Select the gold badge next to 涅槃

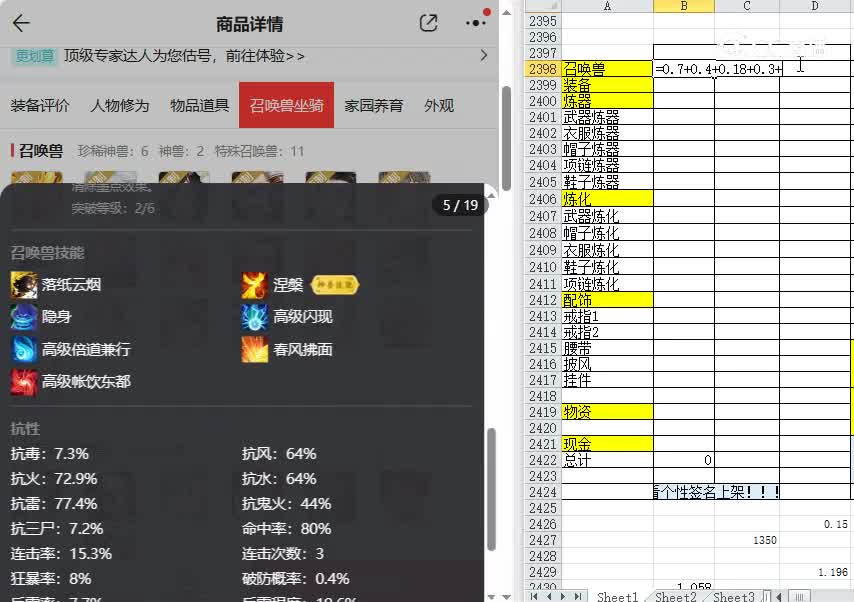point(334,284)
